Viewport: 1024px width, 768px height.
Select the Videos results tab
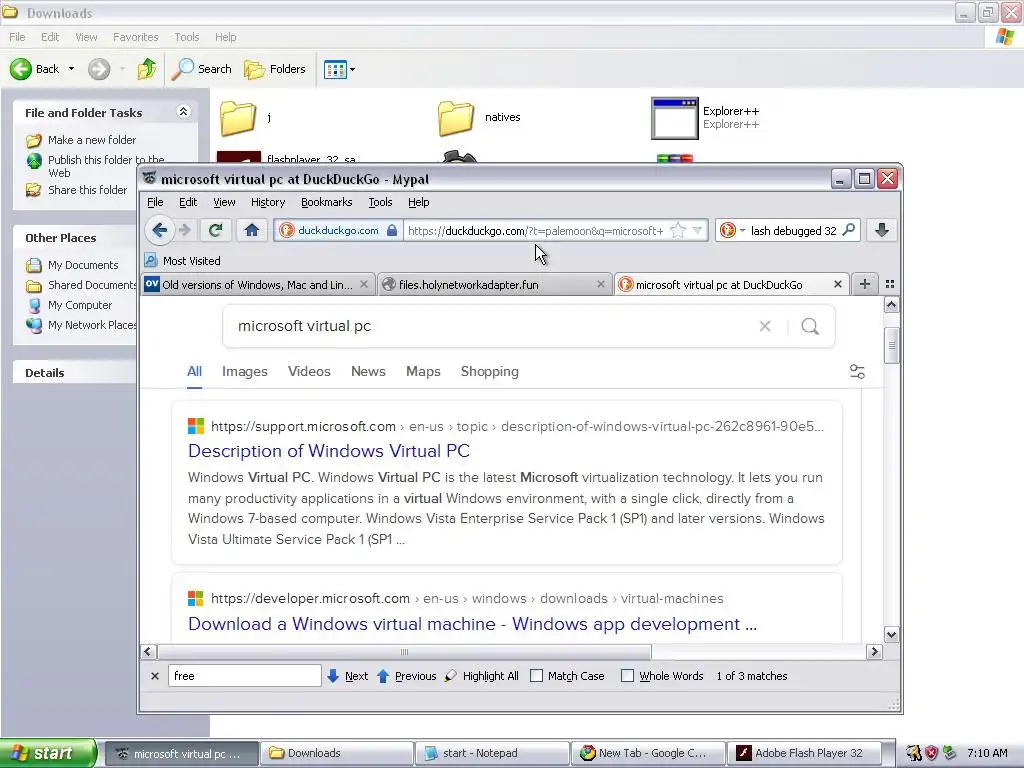(x=309, y=372)
